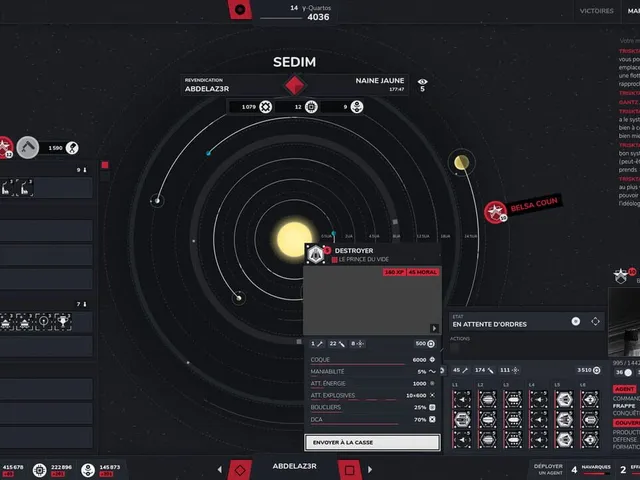
Task: Click the REVENDICATION ABDELAZ3R label
Action: pos(207,85)
